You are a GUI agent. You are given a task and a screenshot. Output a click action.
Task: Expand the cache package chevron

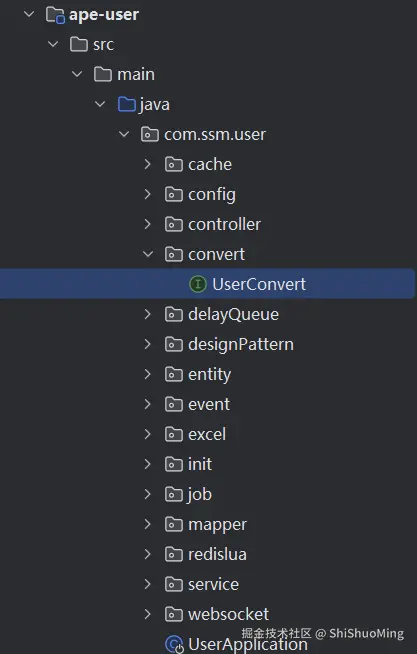[148, 164]
